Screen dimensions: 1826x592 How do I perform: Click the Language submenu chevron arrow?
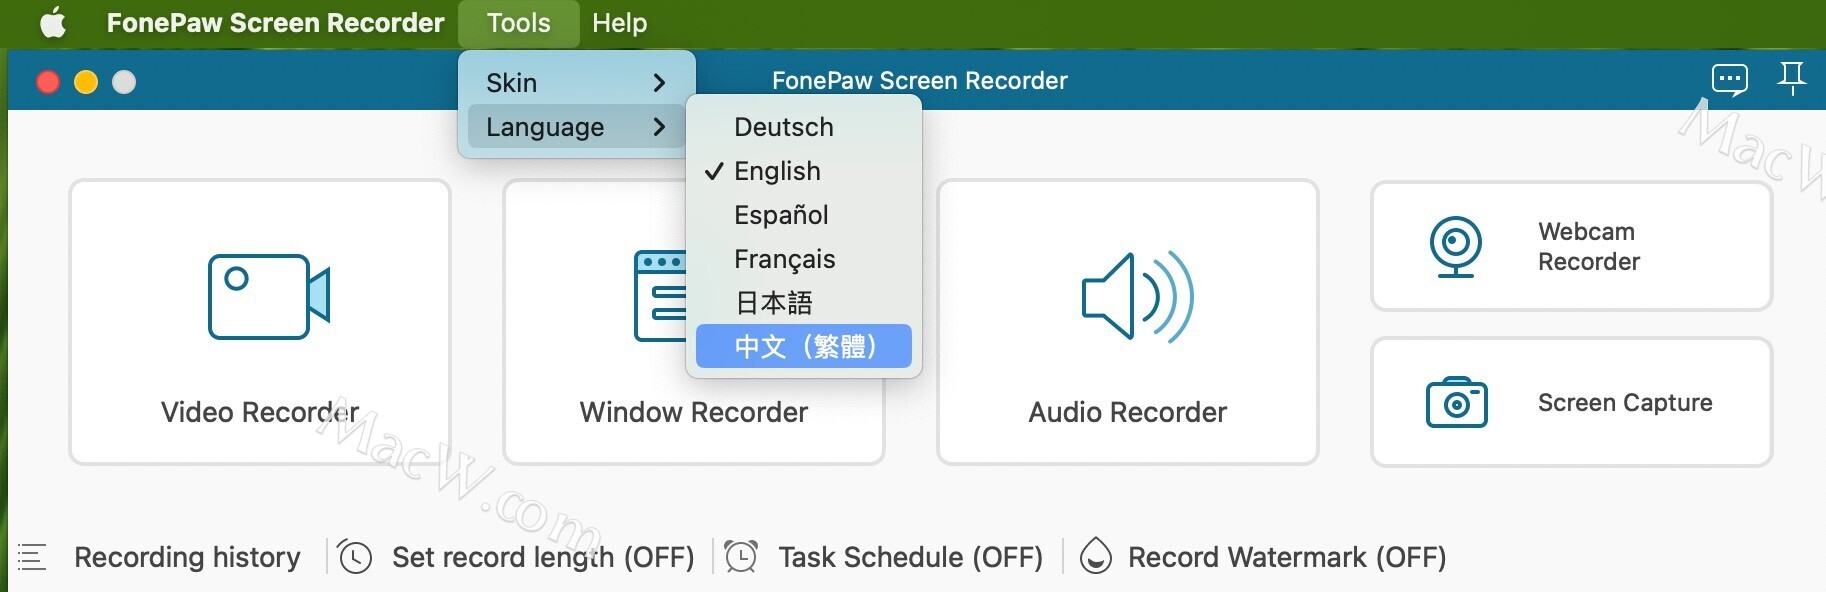[x=659, y=127]
